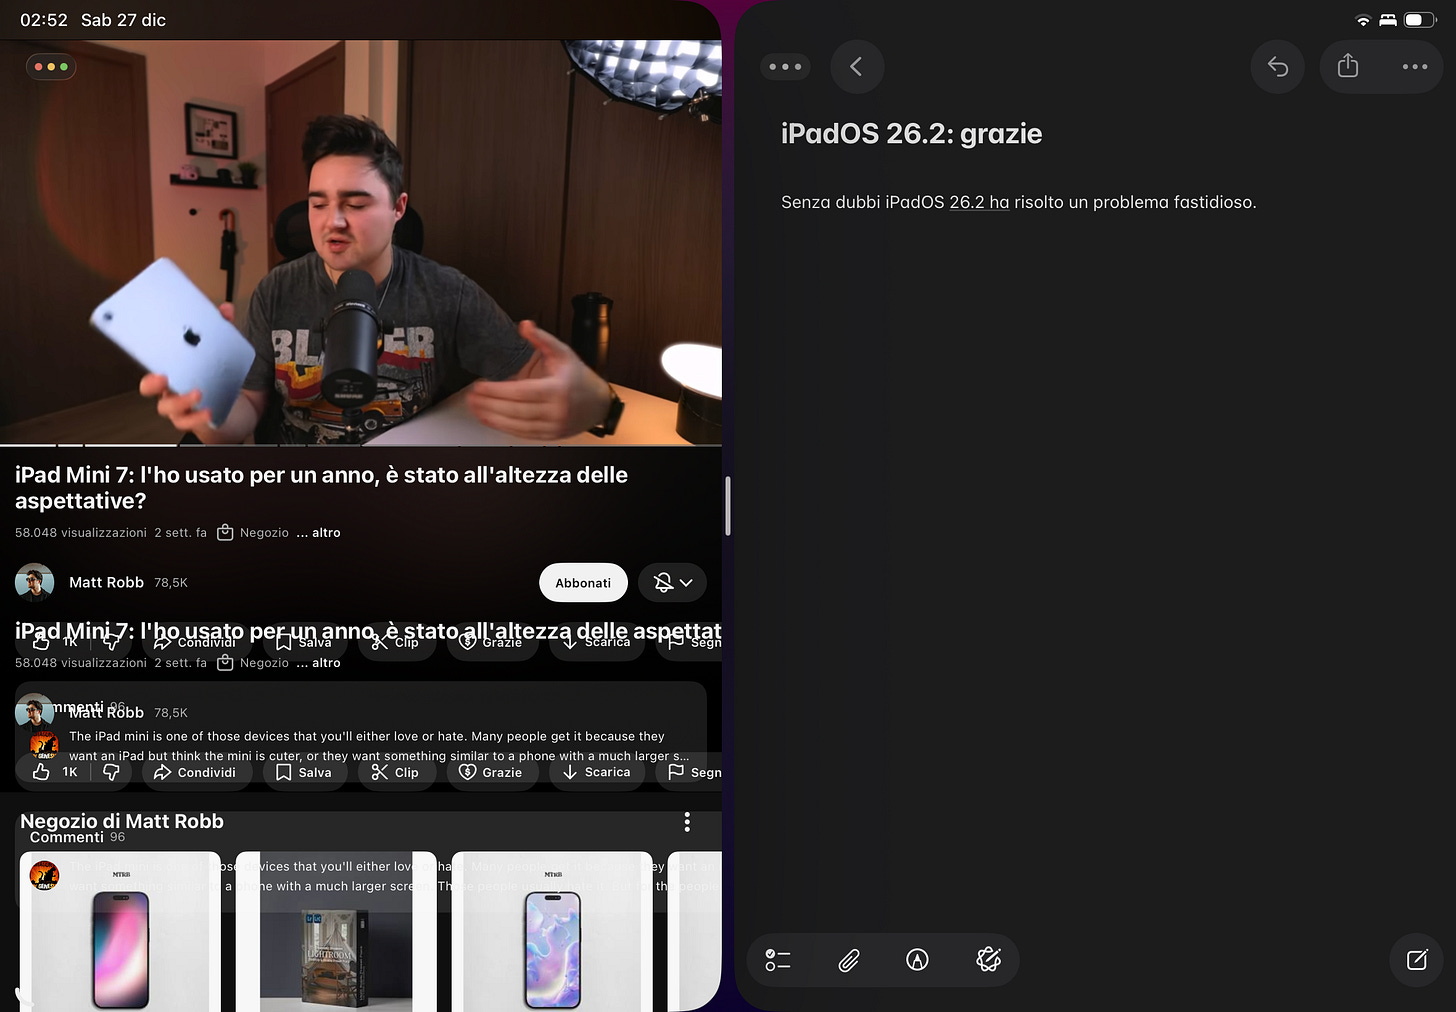Subscribe via the Abbonati button
The image size is (1456, 1012).
coord(583,582)
